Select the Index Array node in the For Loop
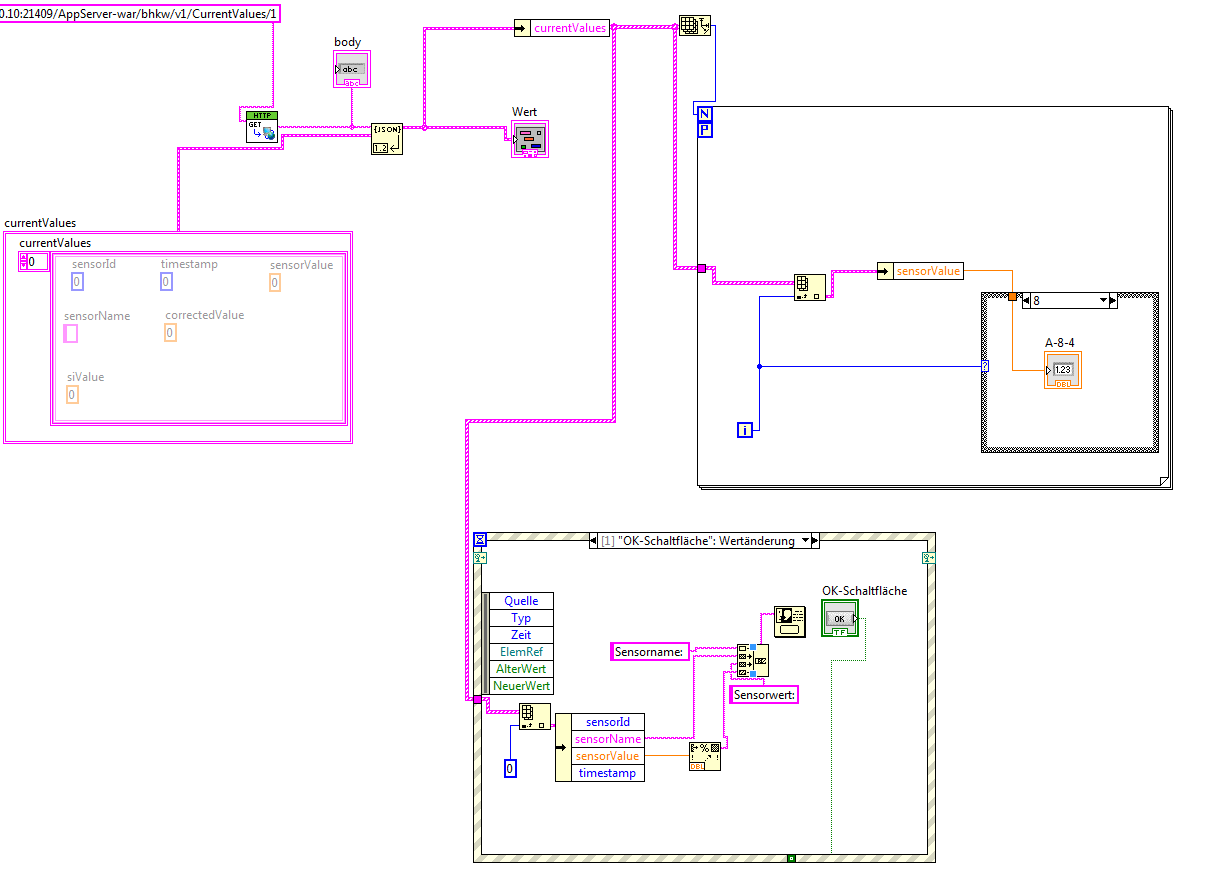The height and width of the screenshot is (869, 1220). coord(810,288)
